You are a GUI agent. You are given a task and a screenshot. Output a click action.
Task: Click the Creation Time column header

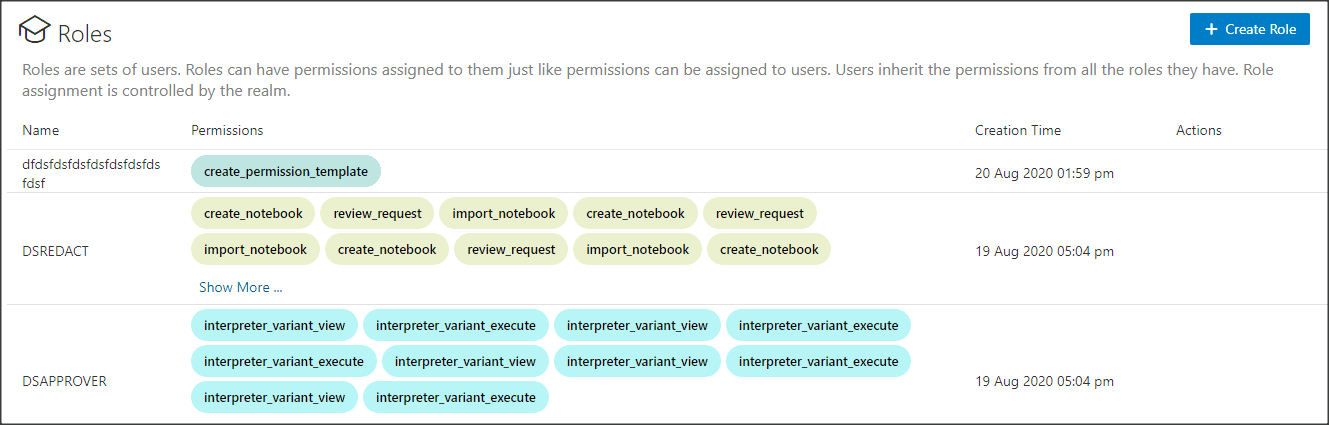1017,130
